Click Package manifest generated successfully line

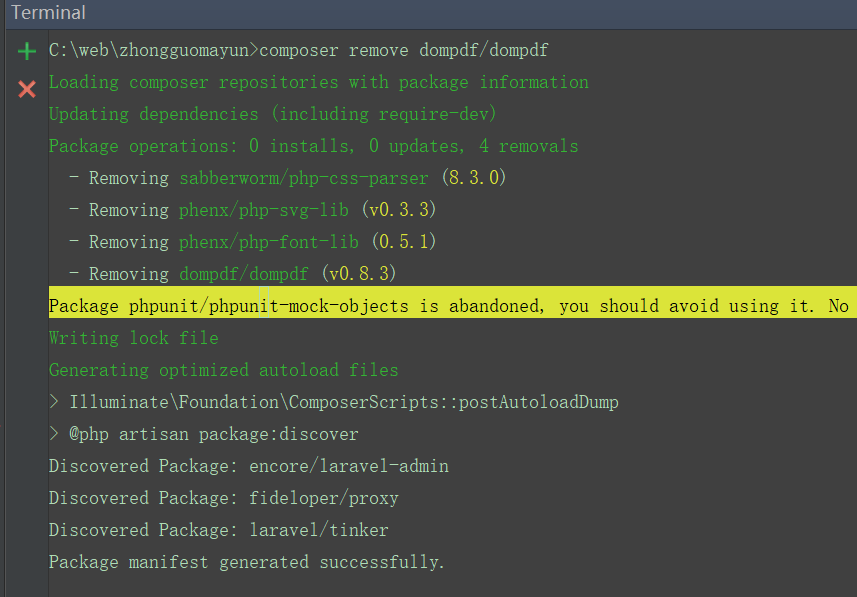click(246, 562)
